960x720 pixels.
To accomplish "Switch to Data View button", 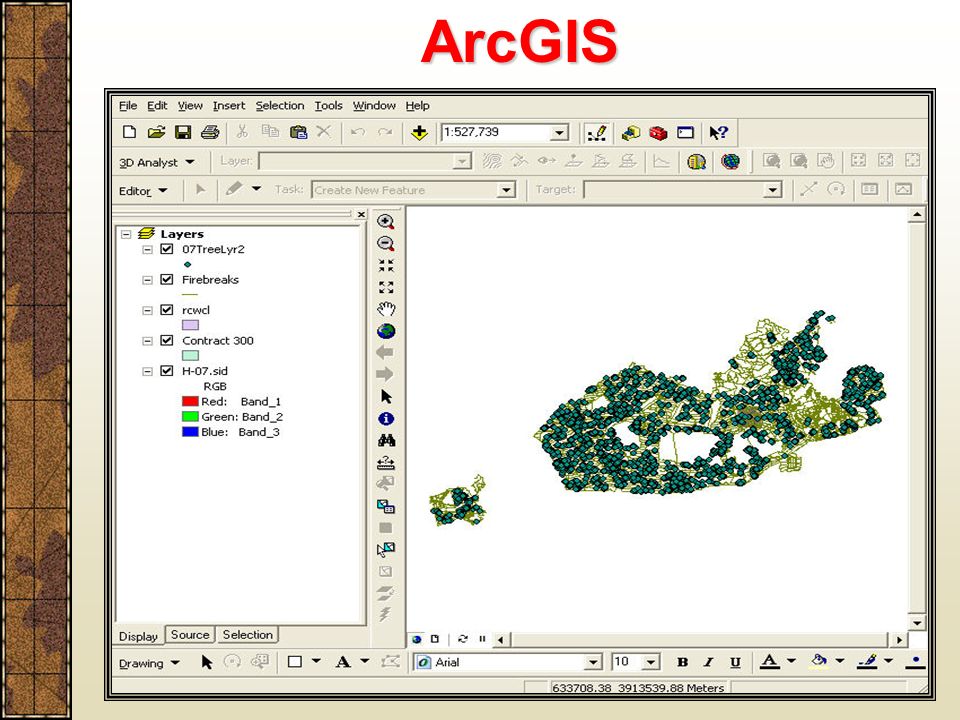I will [x=417, y=639].
